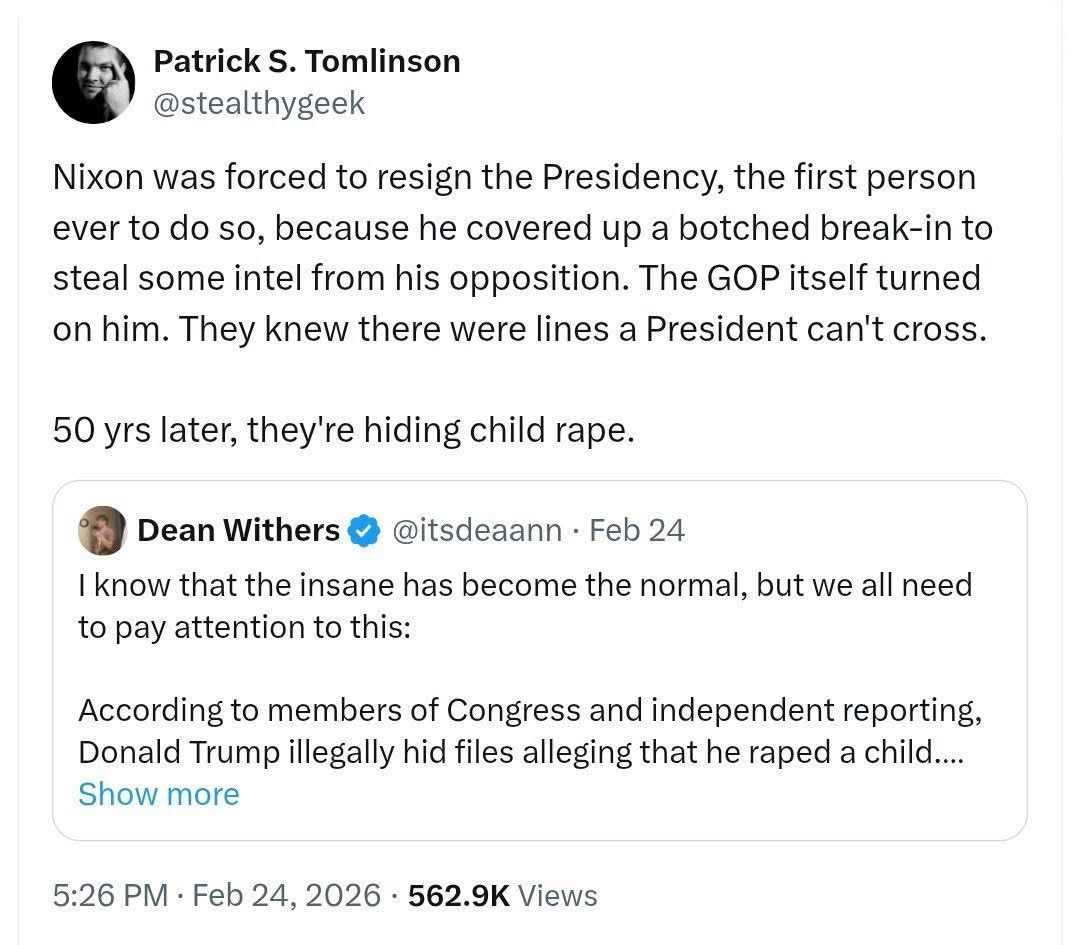This screenshot has height=945, width=1080.
Task: Click Patrick S. Tomlinson's profile avatar
Action: click(93, 83)
